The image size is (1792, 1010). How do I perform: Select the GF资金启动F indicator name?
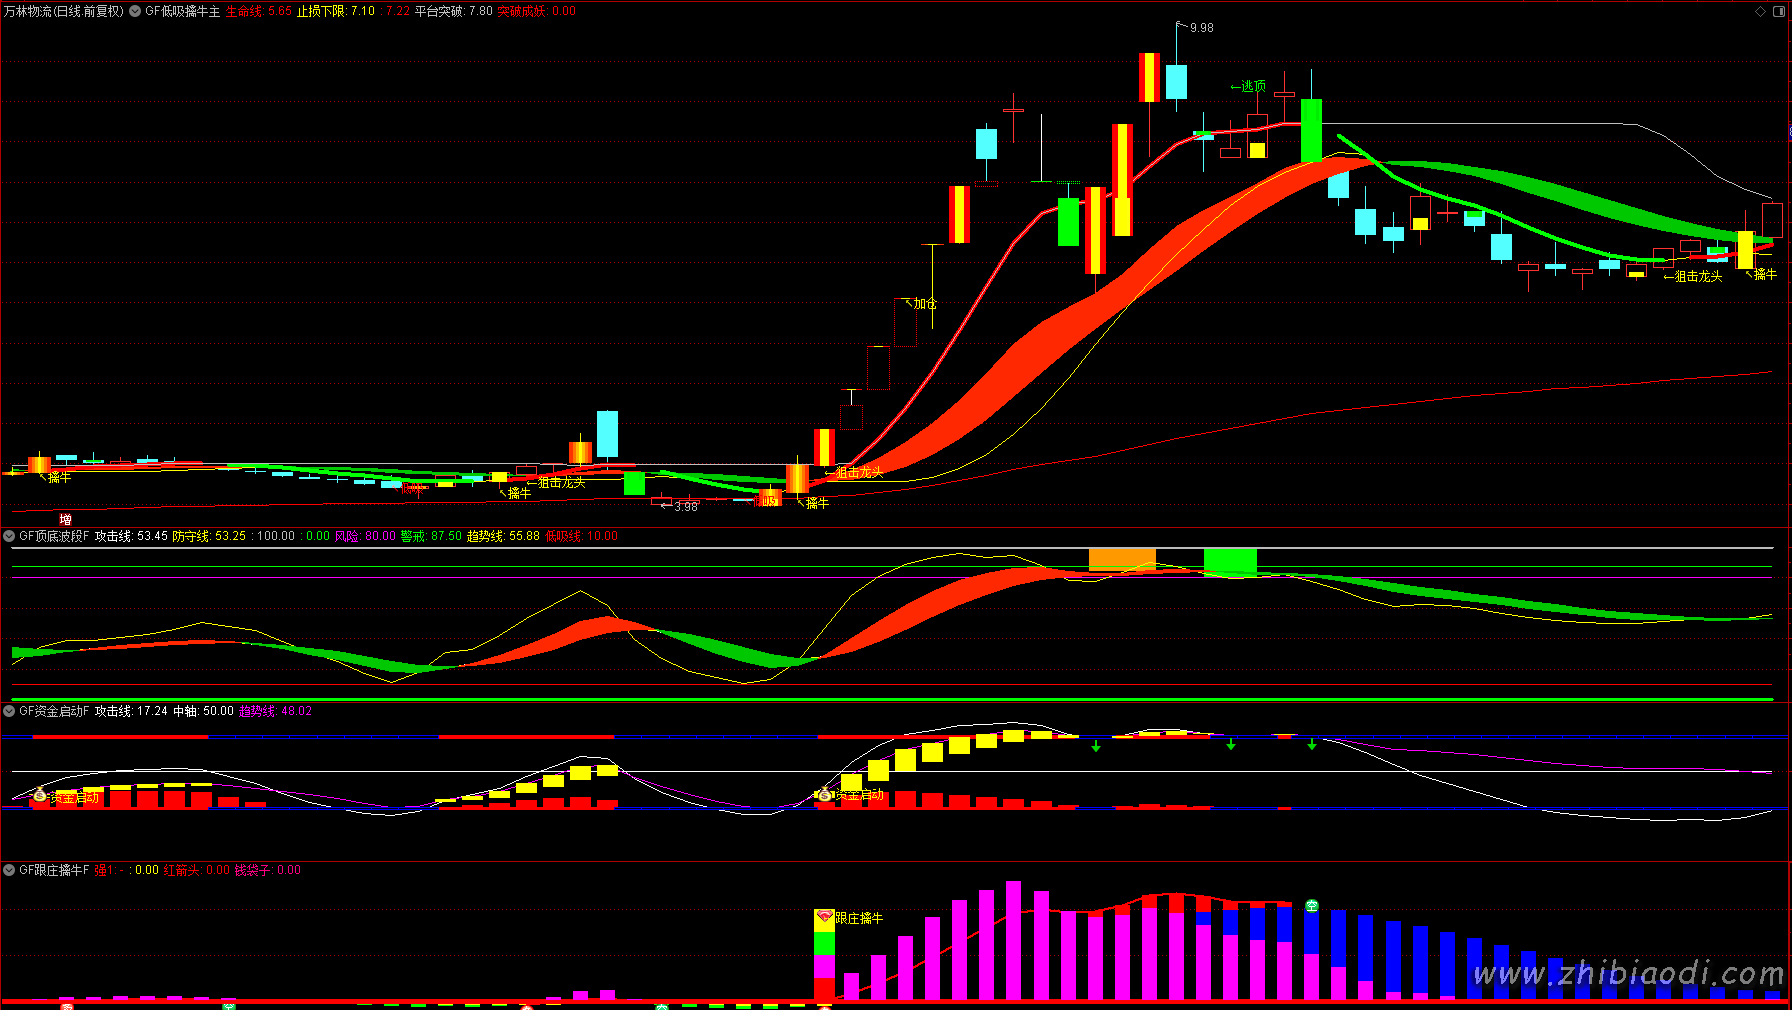click(54, 711)
